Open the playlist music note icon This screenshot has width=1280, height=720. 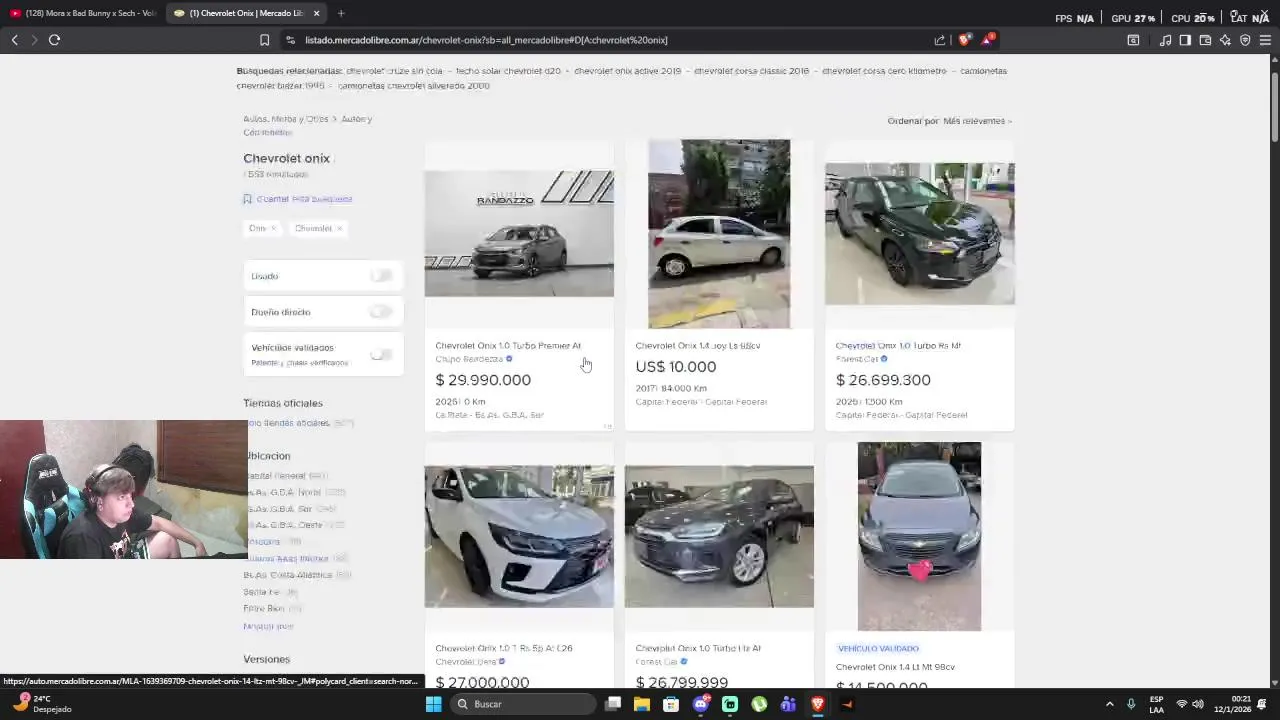(x=1165, y=40)
